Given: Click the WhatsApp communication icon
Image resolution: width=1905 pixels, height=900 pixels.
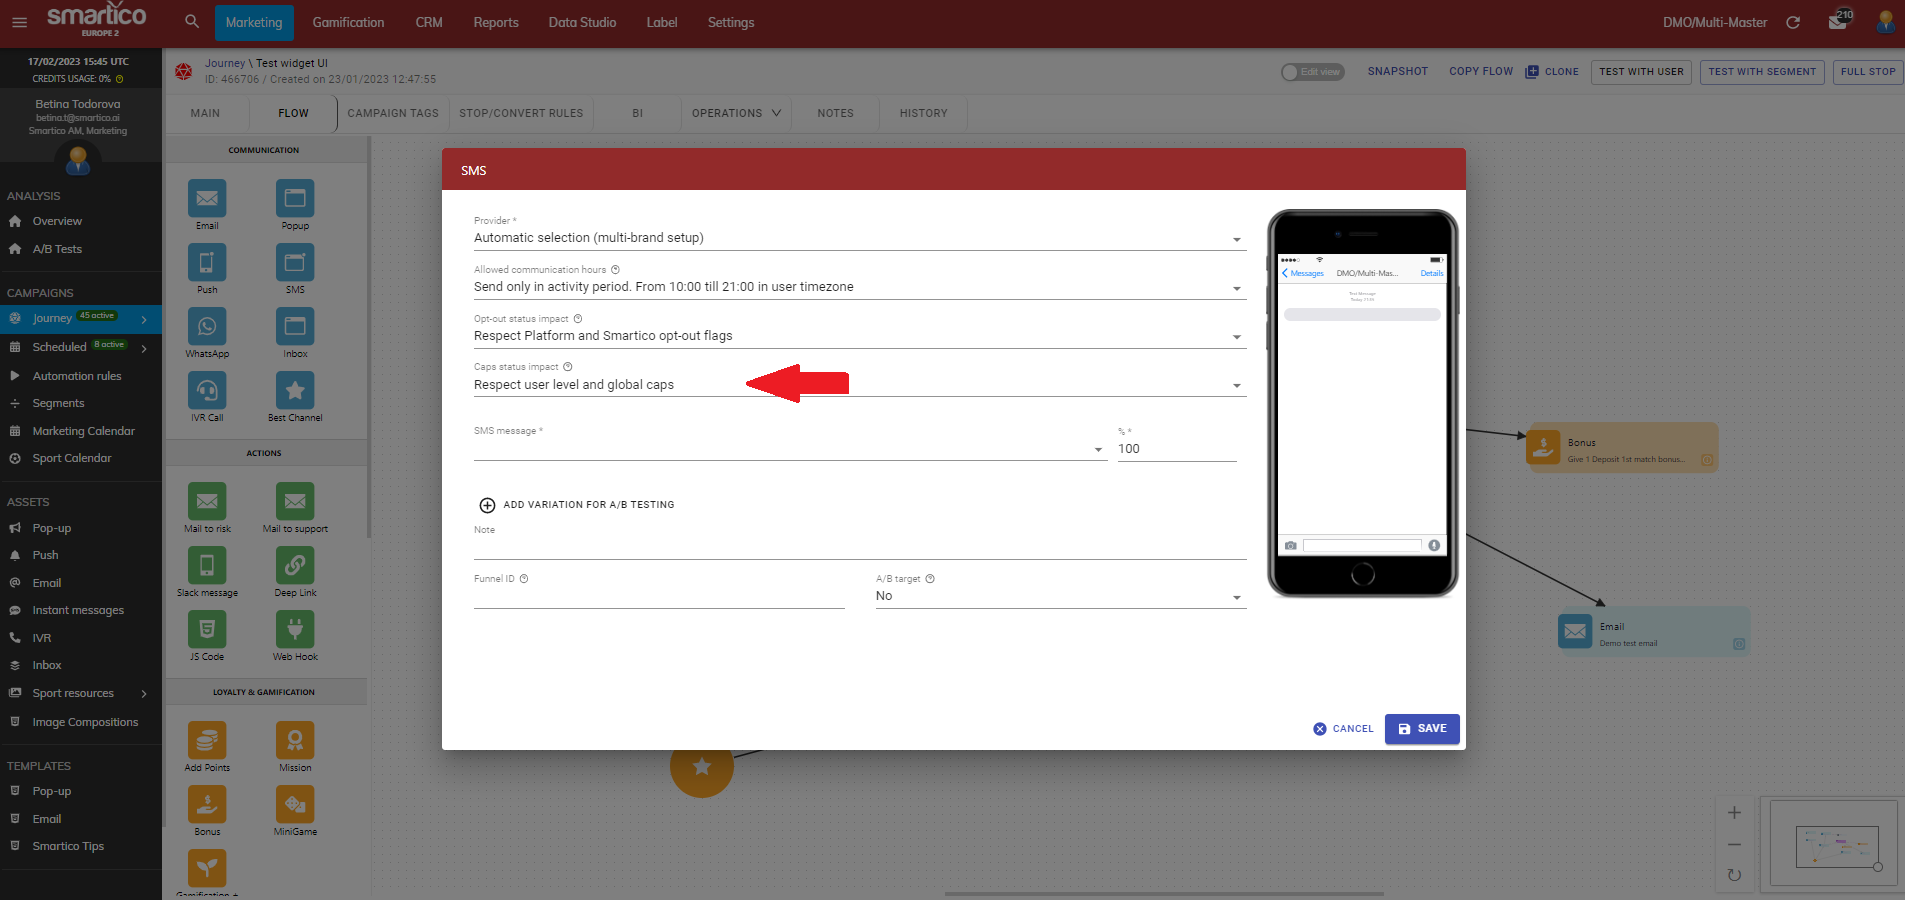Looking at the screenshot, I should click(x=207, y=327).
